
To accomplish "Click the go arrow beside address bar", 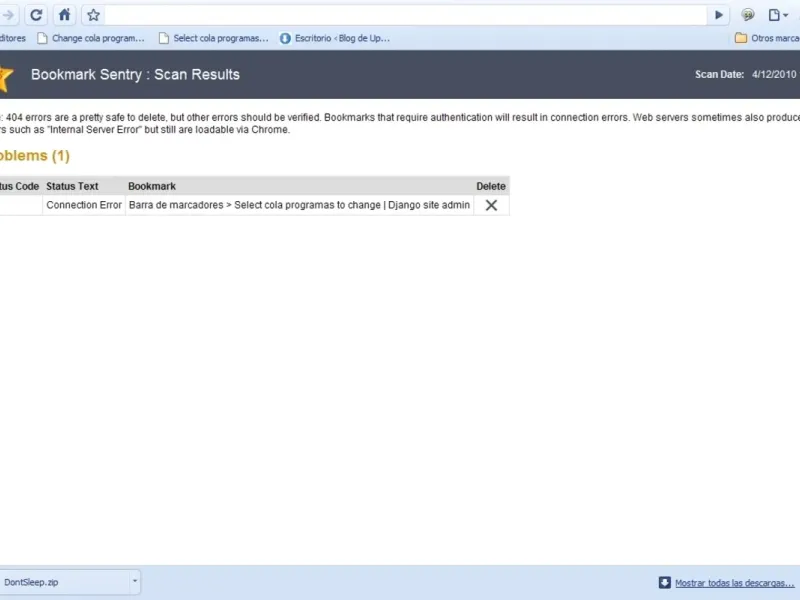I will click(x=718, y=15).
